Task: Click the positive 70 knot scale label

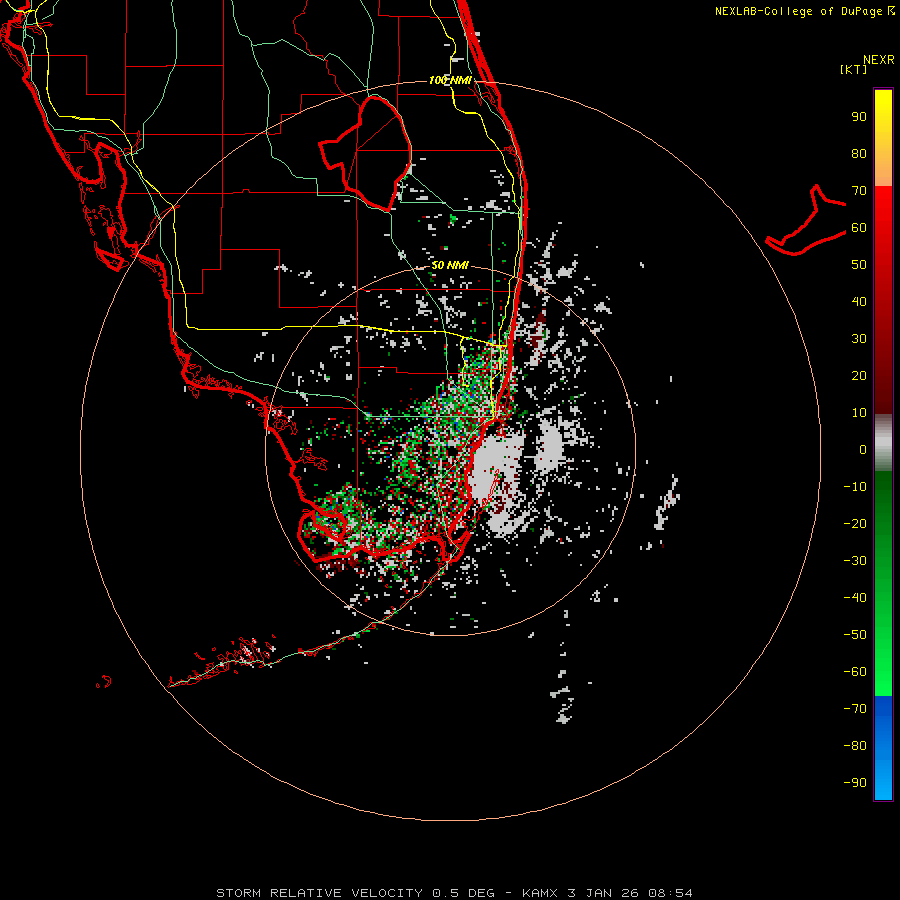Action: coord(859,191)
